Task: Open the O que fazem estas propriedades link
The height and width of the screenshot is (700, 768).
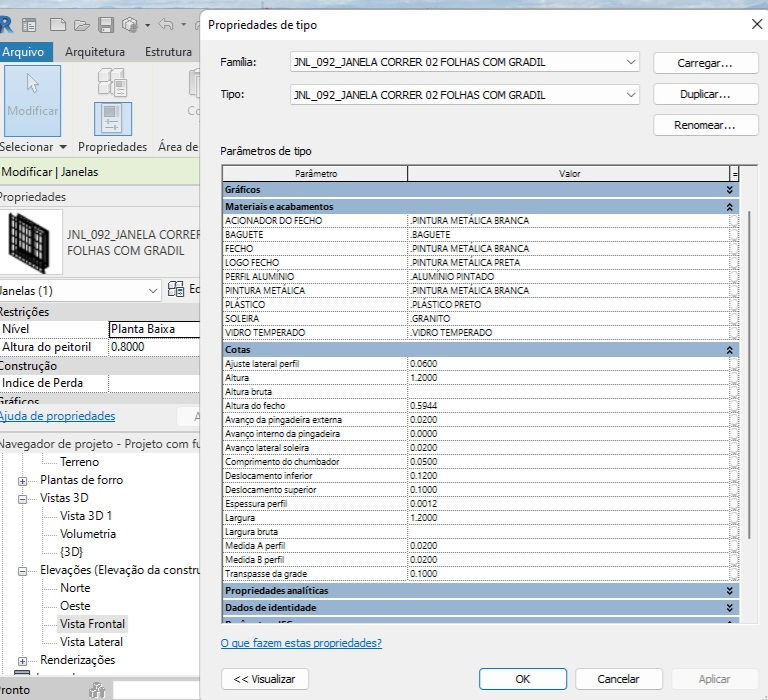Action: [x=301, y=643]
